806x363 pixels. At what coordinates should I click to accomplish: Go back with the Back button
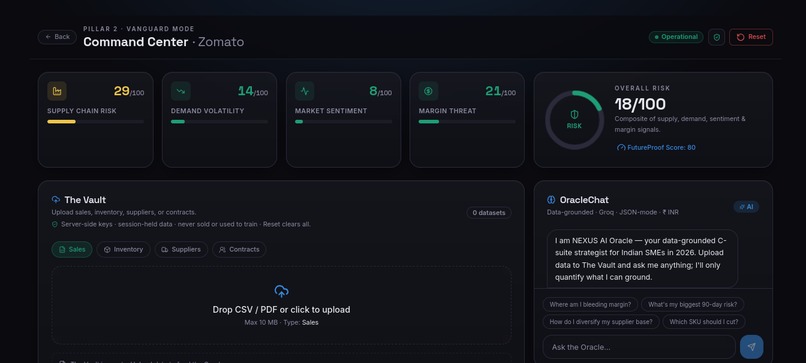57,37
